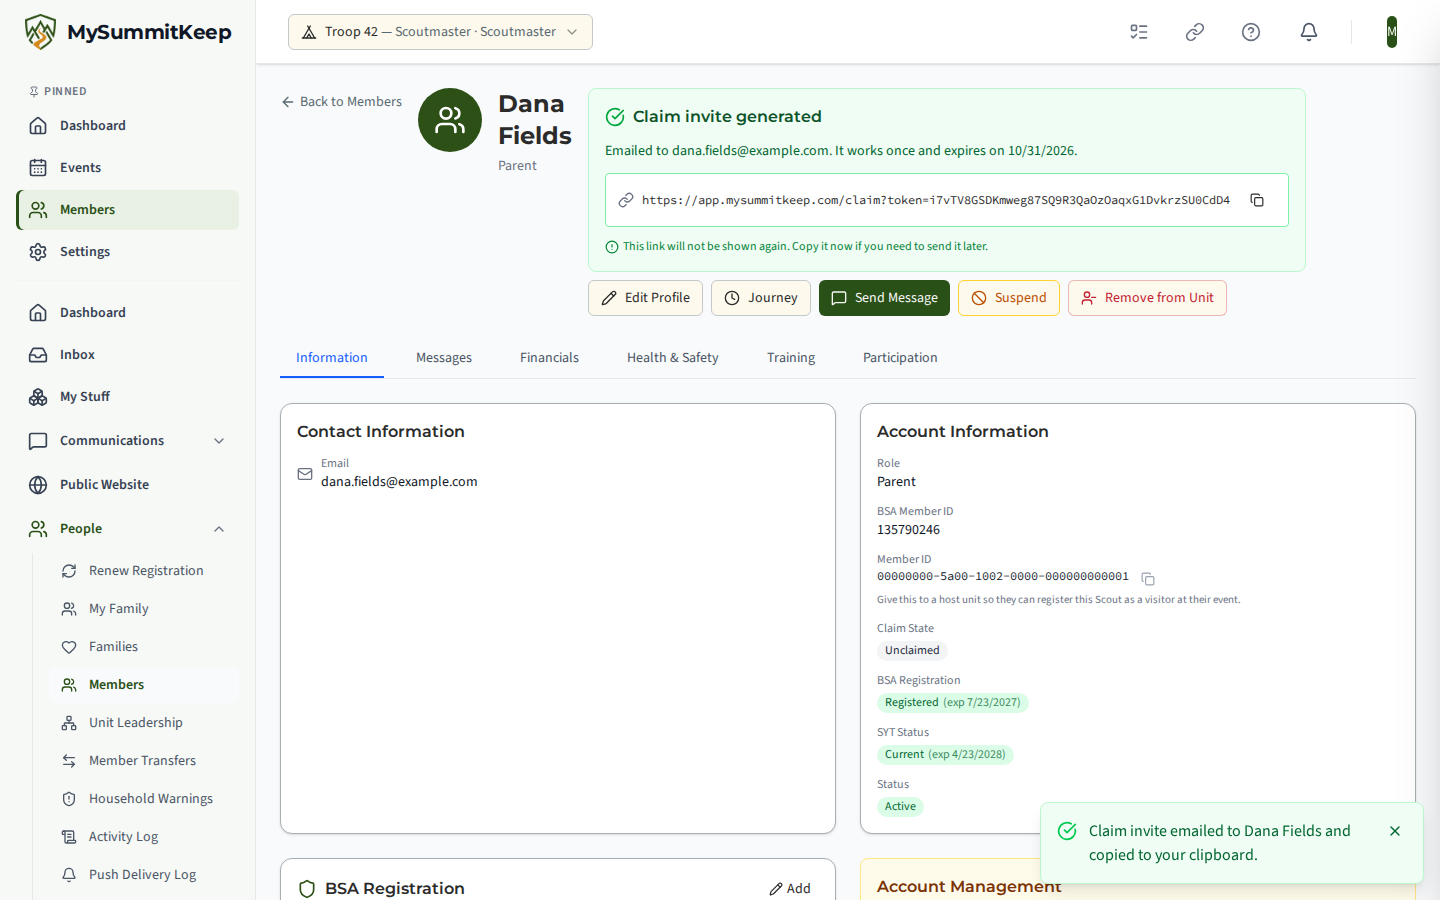Select the Information tab

point(332,358)
